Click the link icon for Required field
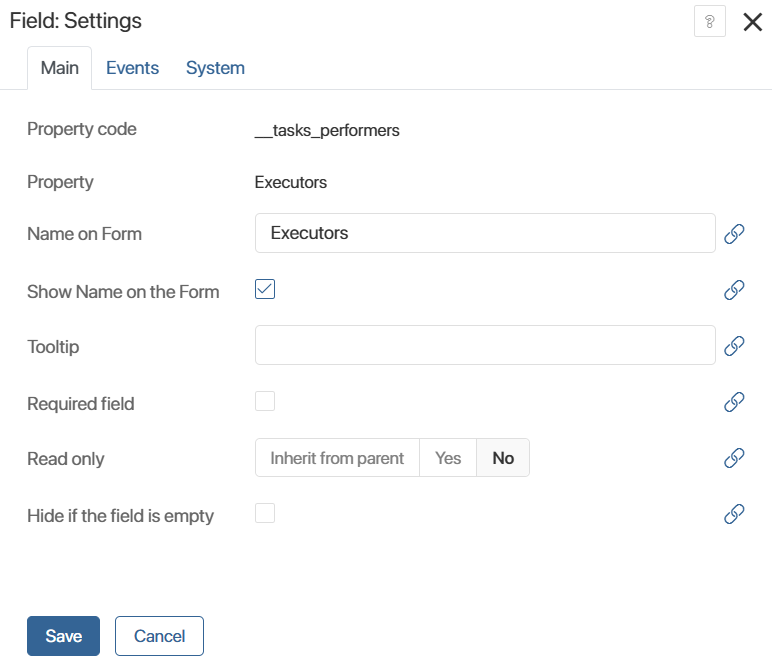772x663 pixels. [734, 402]
